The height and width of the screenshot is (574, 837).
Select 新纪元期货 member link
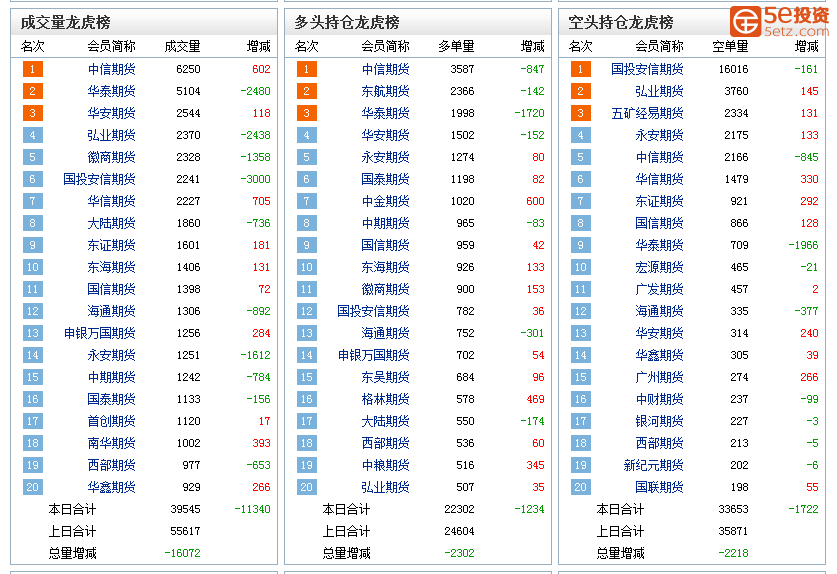[x=653, y=465]
